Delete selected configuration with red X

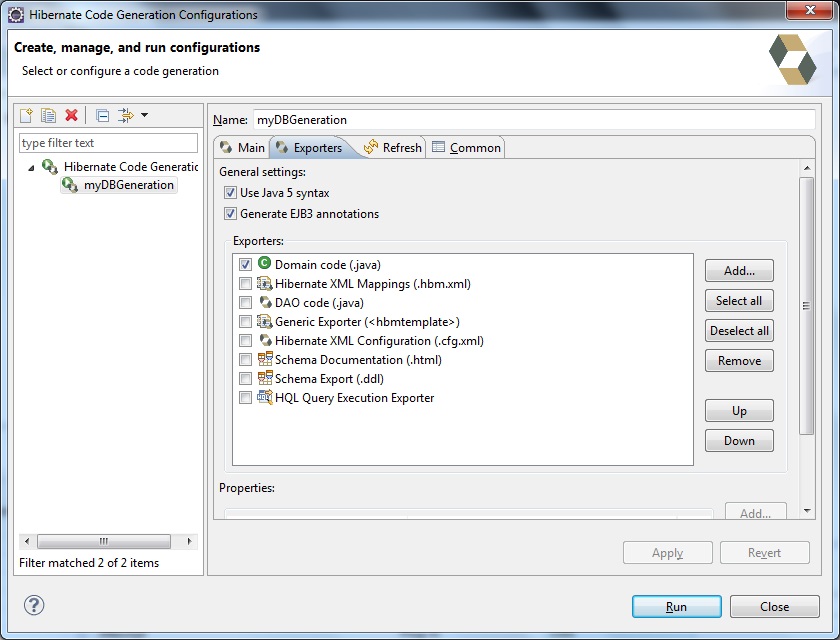tap(71, 115)
